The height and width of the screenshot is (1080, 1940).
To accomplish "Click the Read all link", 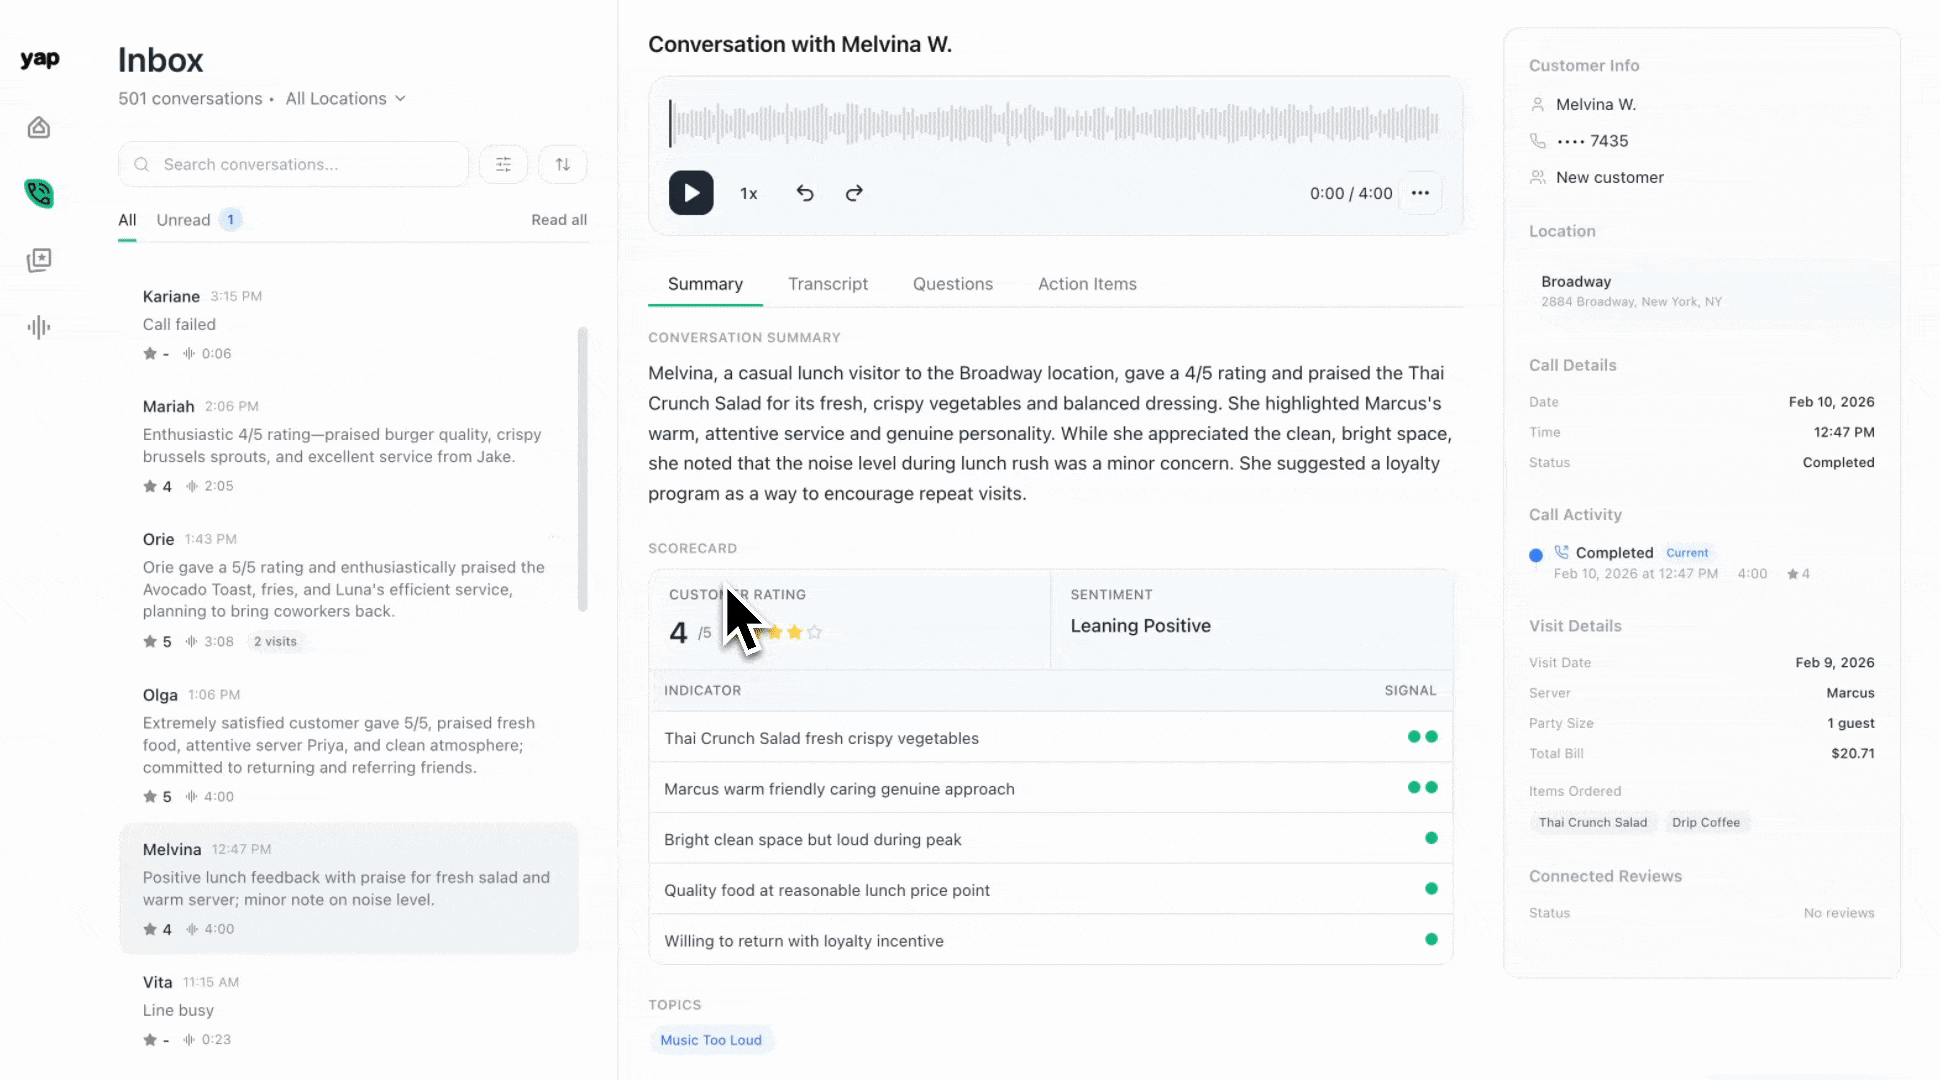I will [559, 219].
